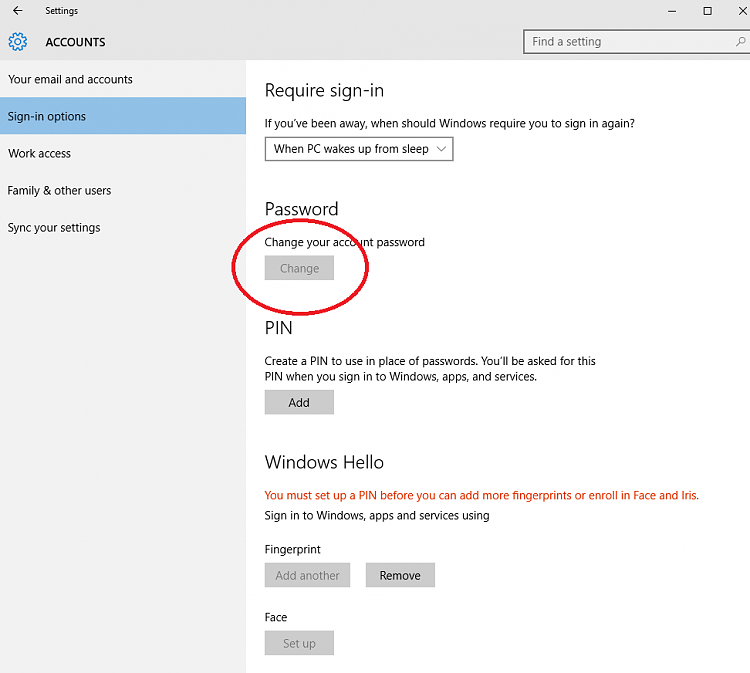Navigate to Sync your settings

(x=54, y=228)
